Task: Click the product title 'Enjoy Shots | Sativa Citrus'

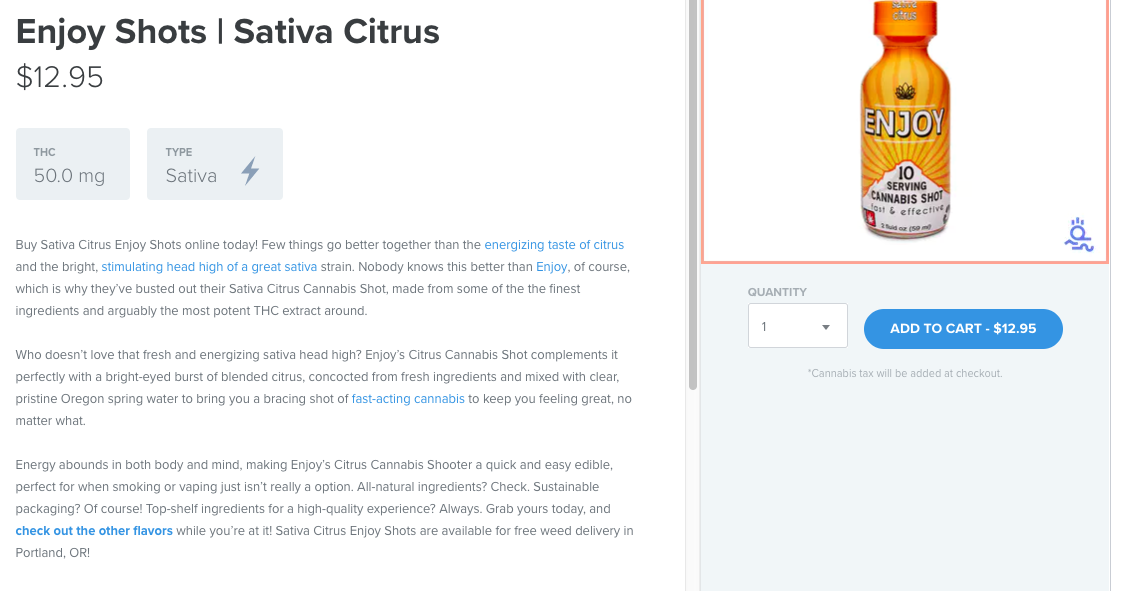Action: tap(228, 32)
